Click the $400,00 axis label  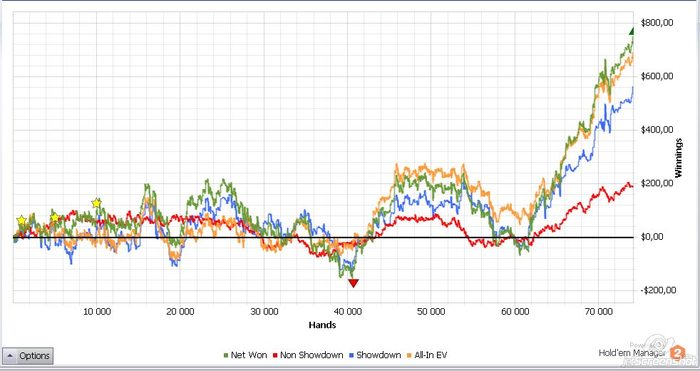[x=656, y=130]
